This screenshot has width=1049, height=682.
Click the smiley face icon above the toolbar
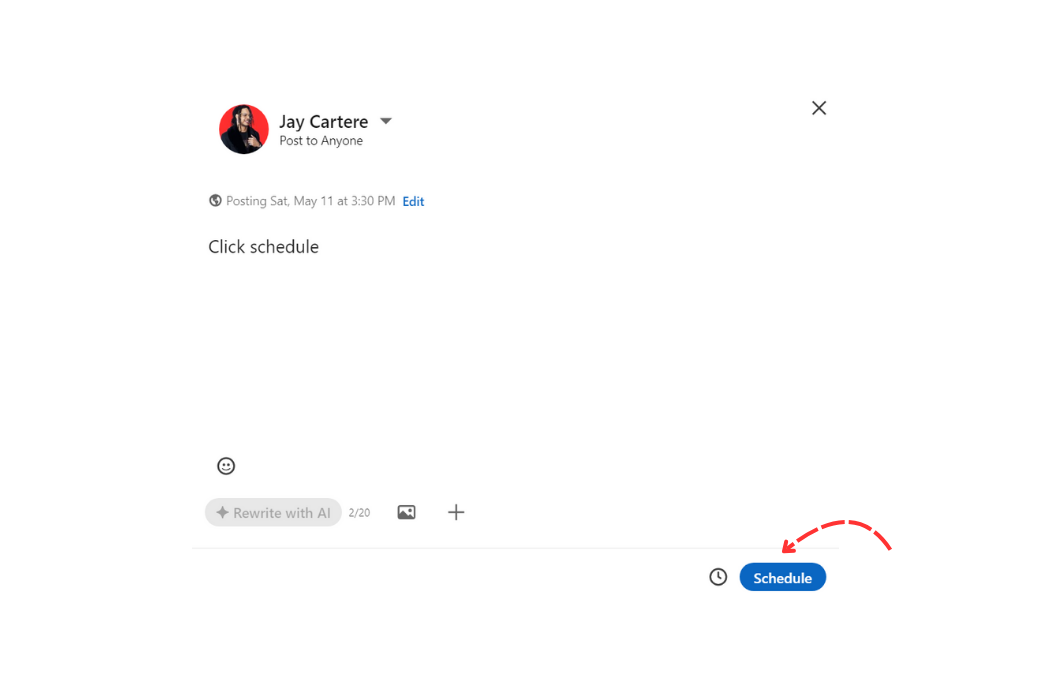click(x=226, y=465)
